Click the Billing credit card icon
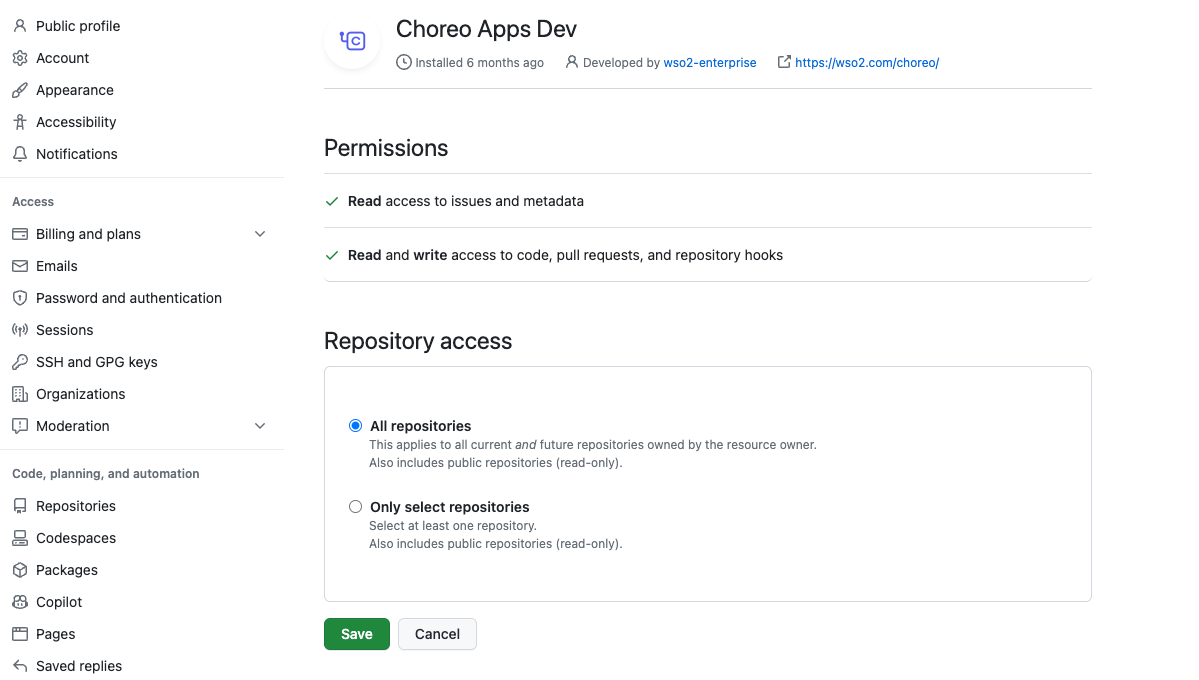The height and width of the screenshot is (680, 1199). (x=20, y=234)
